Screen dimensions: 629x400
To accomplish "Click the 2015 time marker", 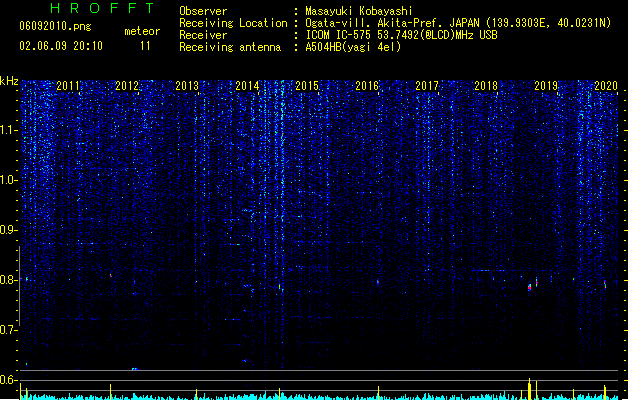I will (307, 86).
